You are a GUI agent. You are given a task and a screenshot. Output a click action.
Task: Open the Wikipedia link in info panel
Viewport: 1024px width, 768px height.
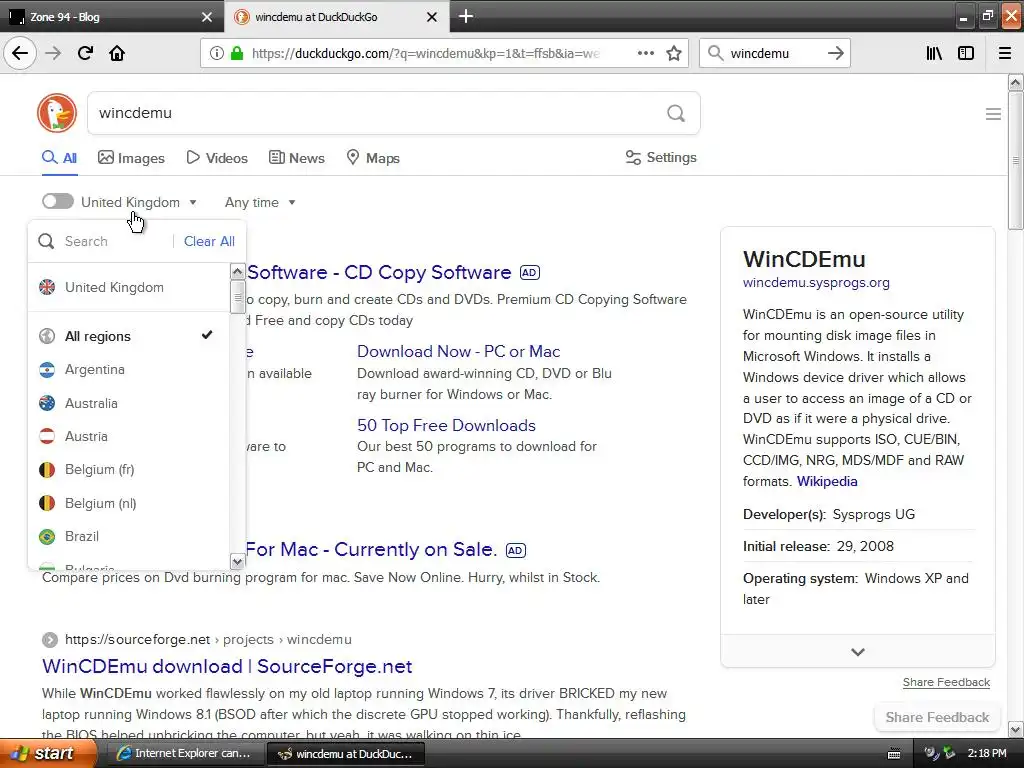827,481
